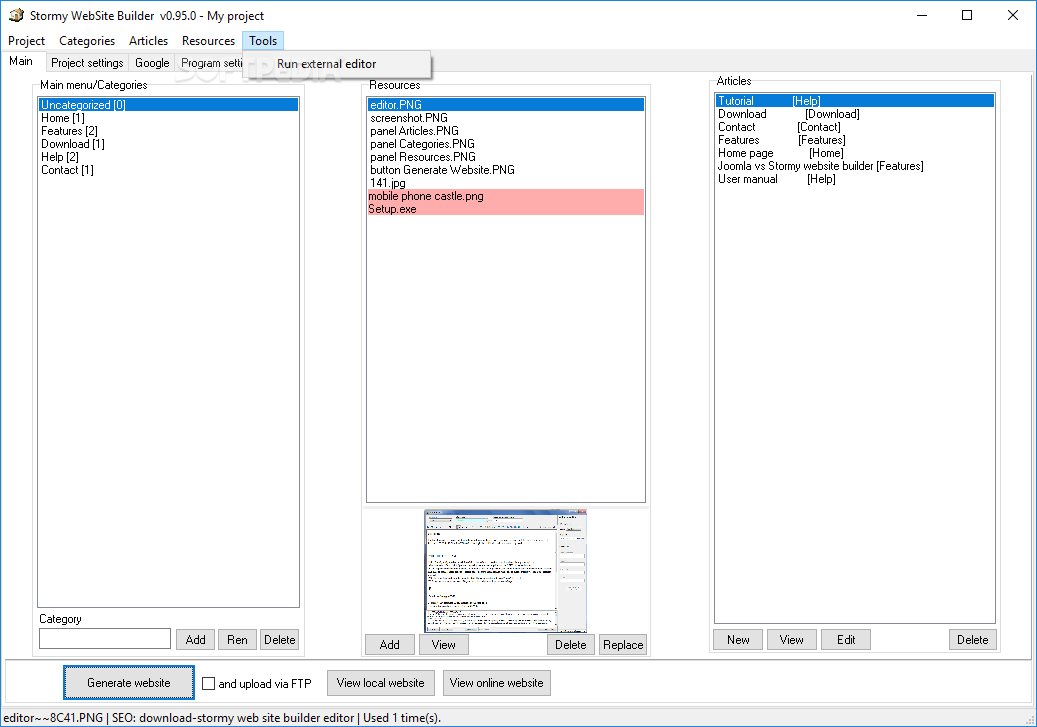Click View online website button
The width and height of the screenshot is (1037, 727).
coord(497,683)
